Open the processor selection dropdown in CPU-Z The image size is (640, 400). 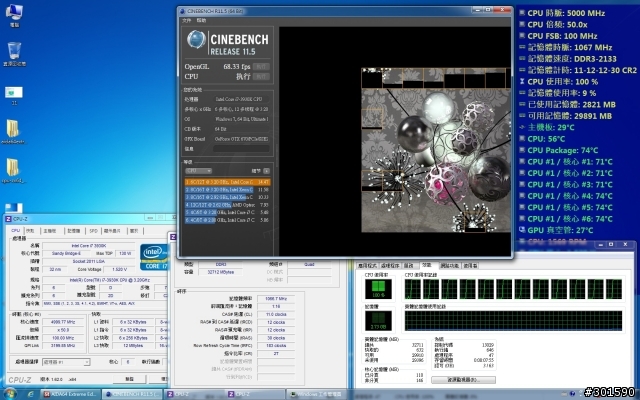pos(65,362)
